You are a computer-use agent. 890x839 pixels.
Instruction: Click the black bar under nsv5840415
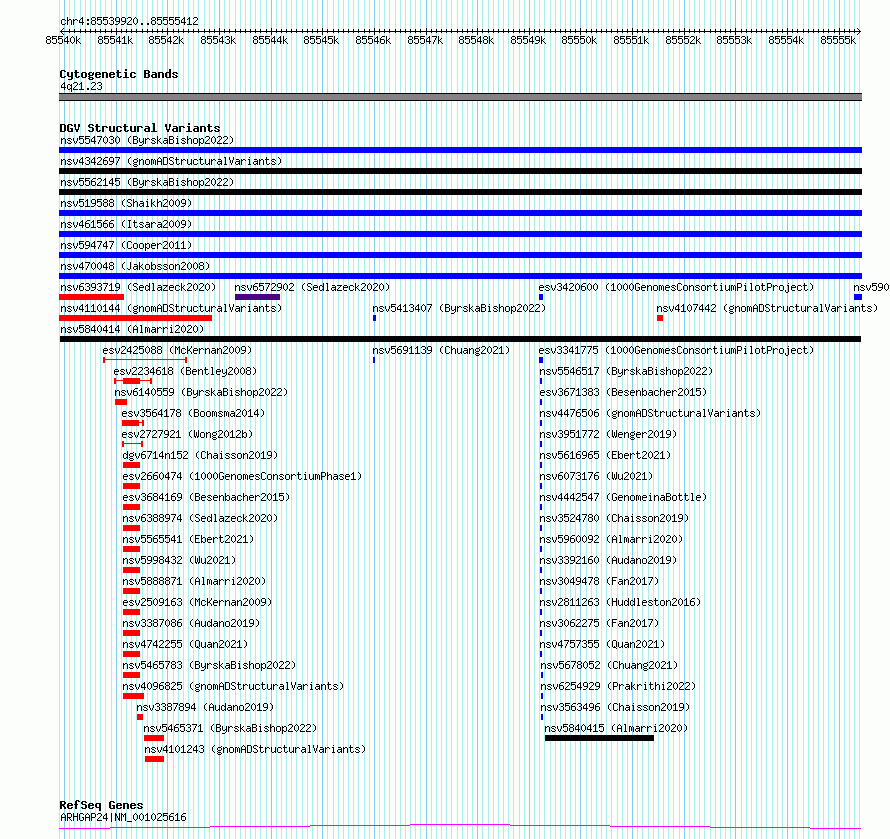click(x=599, y=738)
